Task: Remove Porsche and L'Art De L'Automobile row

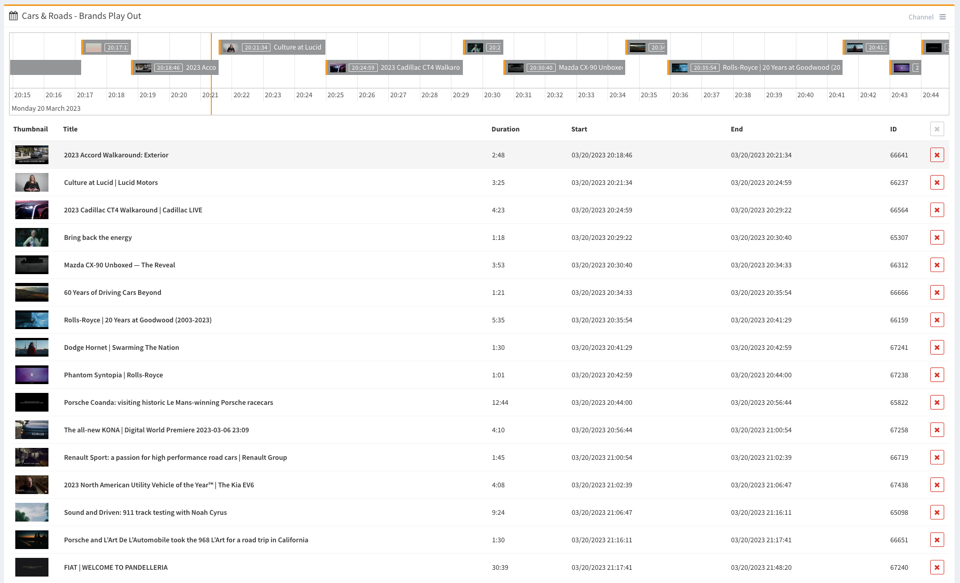Action: [936, 540]
